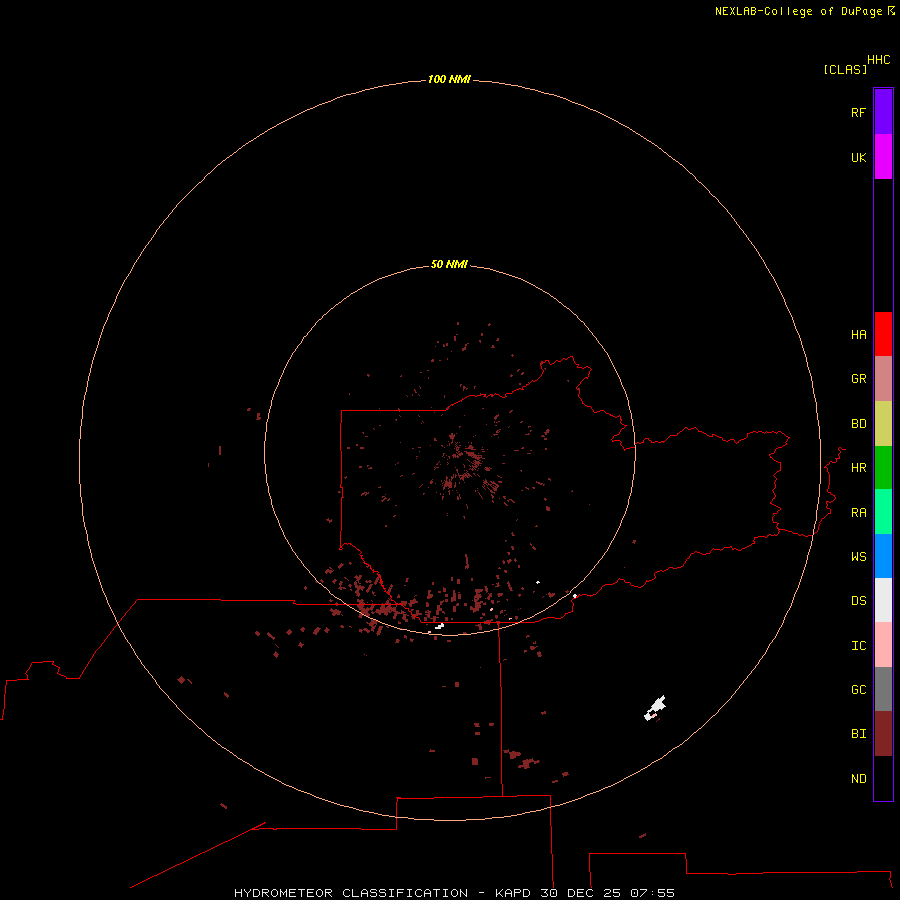This screenshot has height=900, width=900.
Task: Click the large white dry snow echo
Action: tap(655, 708)
